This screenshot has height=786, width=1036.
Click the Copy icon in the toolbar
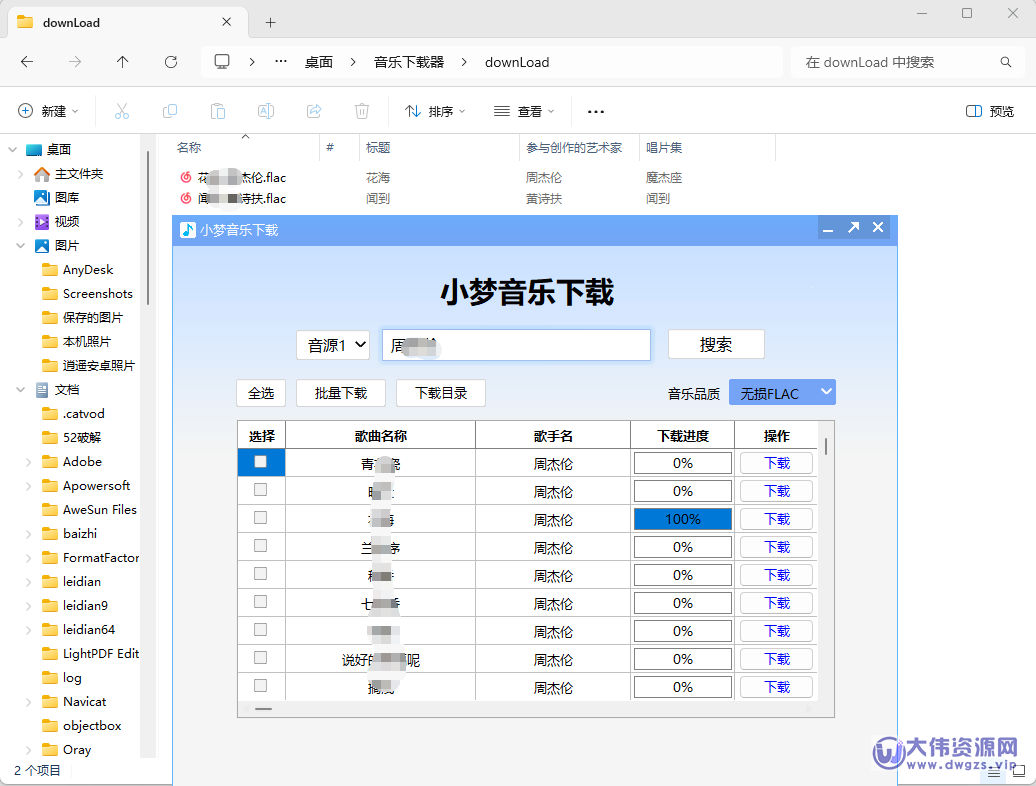170,111
